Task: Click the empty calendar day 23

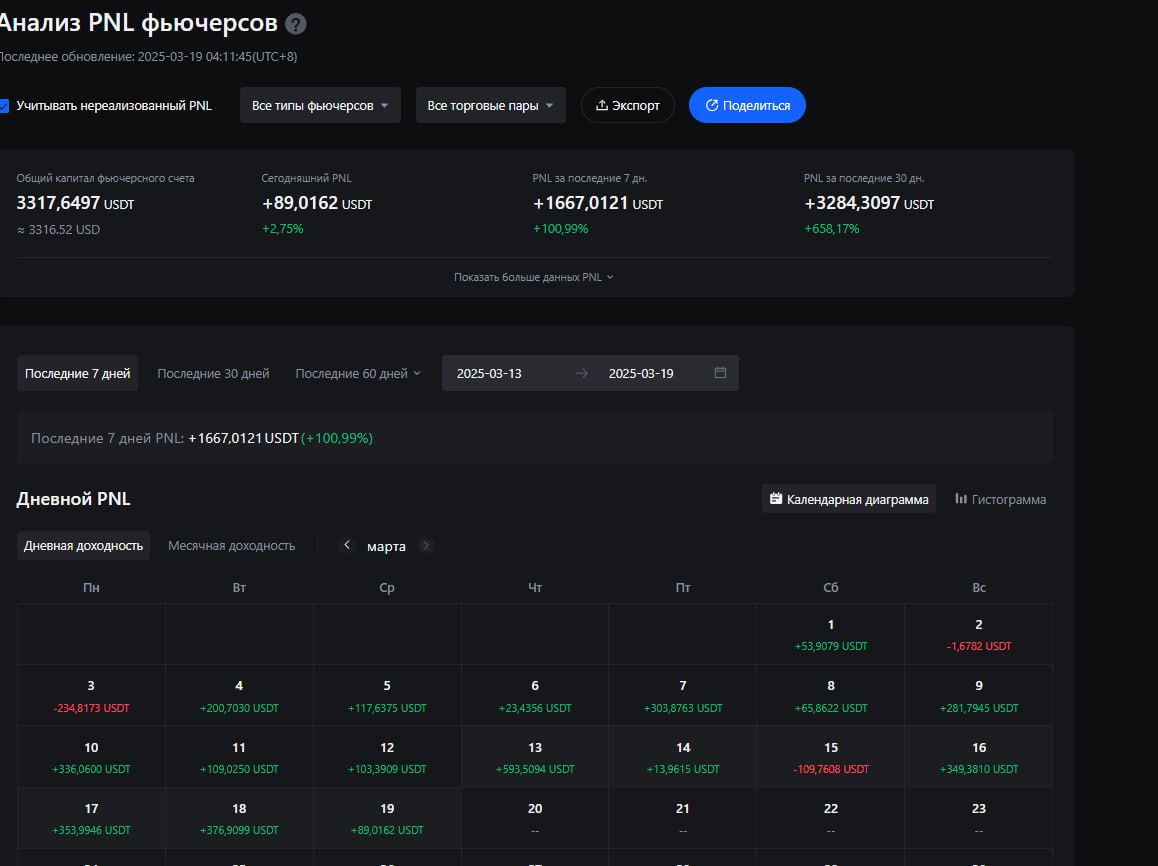Action: (x=979, y=818)
